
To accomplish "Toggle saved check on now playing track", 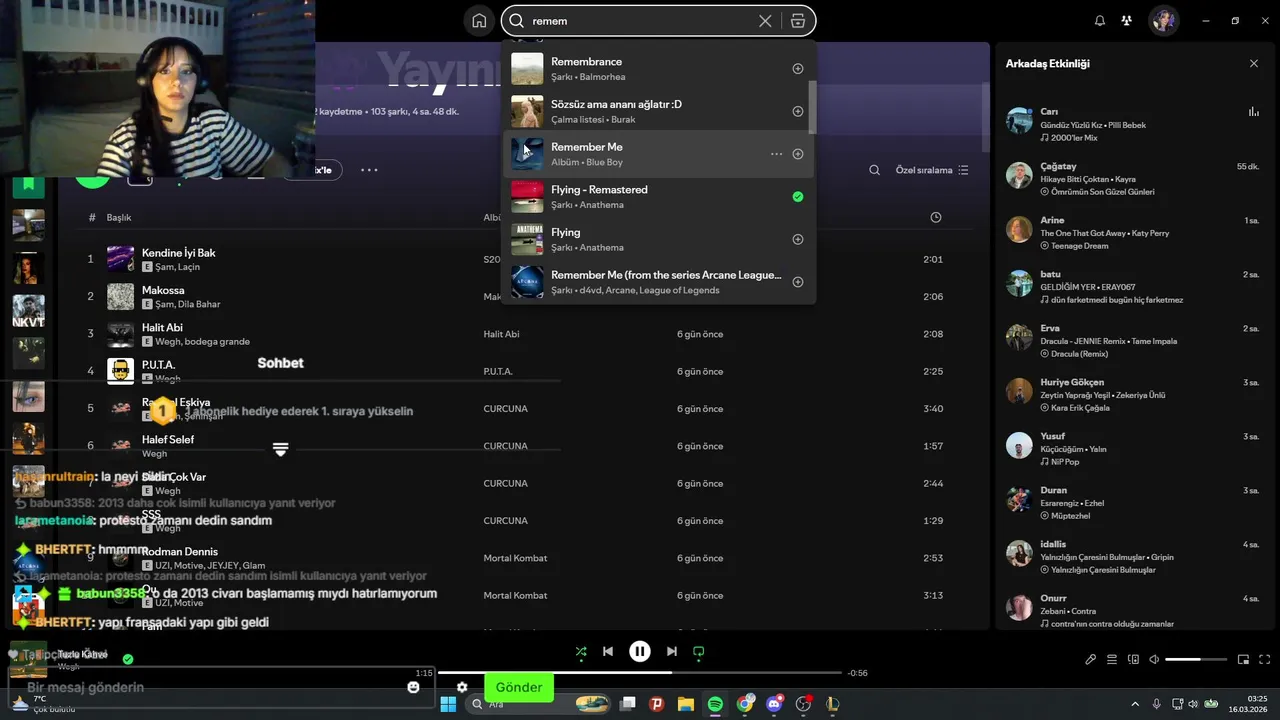I will point(128,659).
